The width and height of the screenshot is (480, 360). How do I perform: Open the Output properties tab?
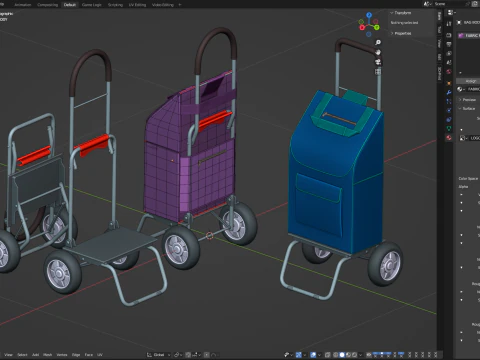(x=449, y=44)
